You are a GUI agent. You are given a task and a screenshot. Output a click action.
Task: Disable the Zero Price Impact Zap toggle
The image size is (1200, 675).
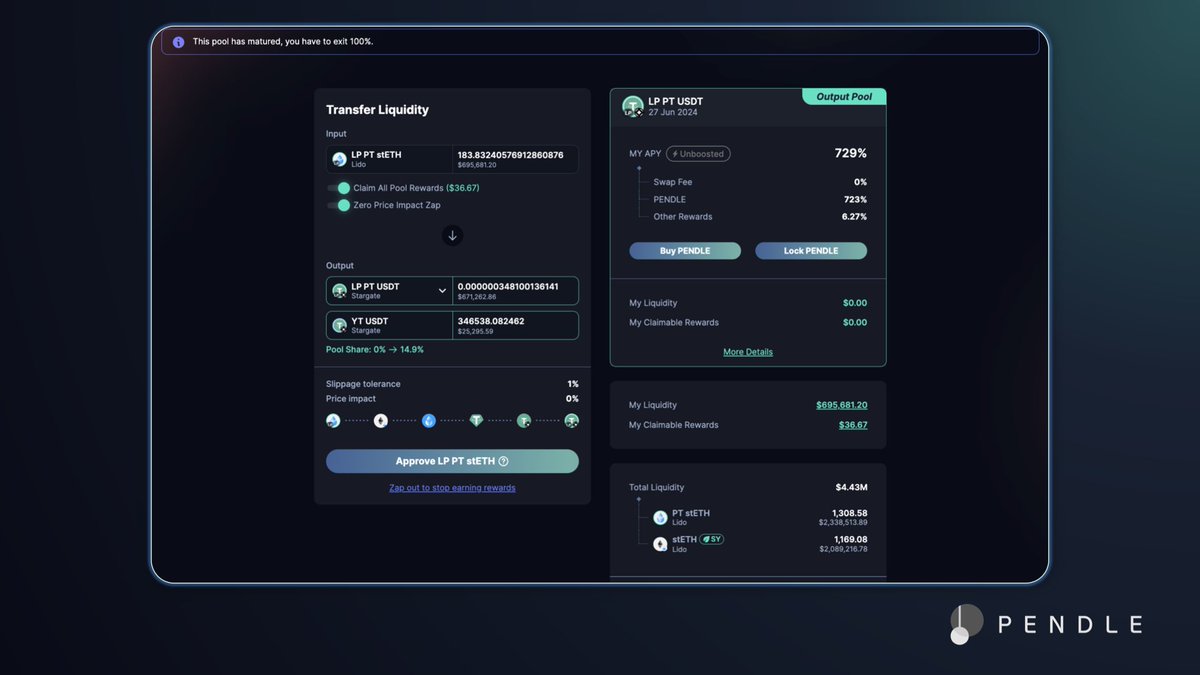[x=339, y=205]
